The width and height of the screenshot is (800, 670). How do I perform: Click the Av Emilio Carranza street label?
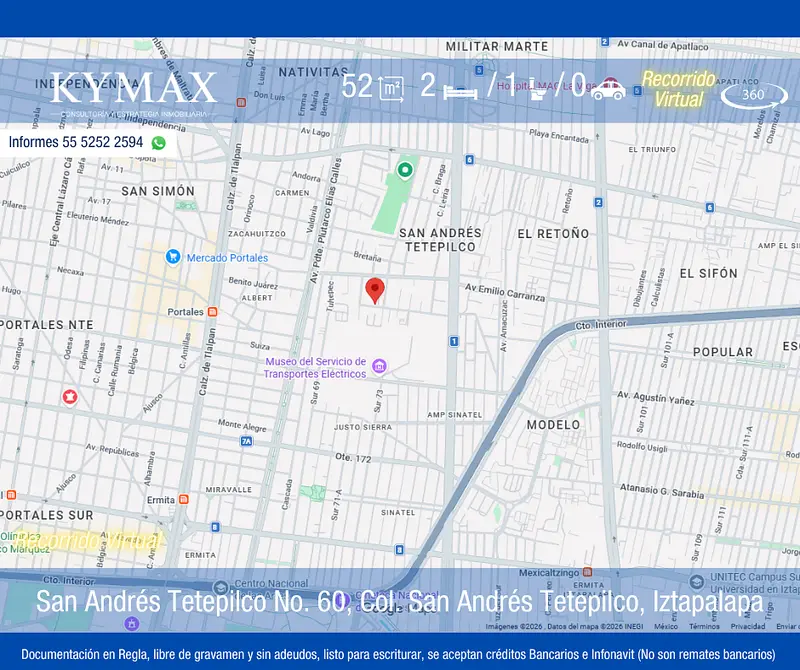tap(505, 292)
